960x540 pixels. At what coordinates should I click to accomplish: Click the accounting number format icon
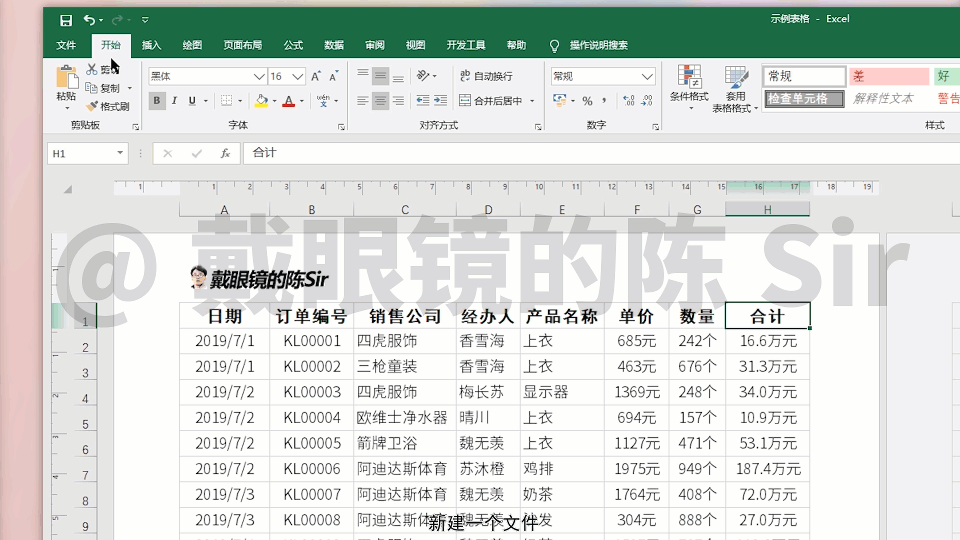click(x=559, y=100)
